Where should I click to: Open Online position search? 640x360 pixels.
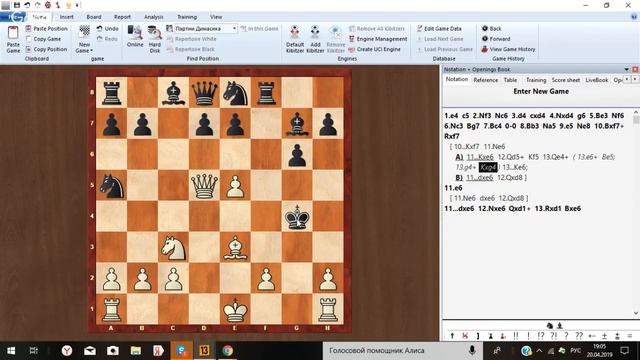pyautogui.click(x=135, y=37)
